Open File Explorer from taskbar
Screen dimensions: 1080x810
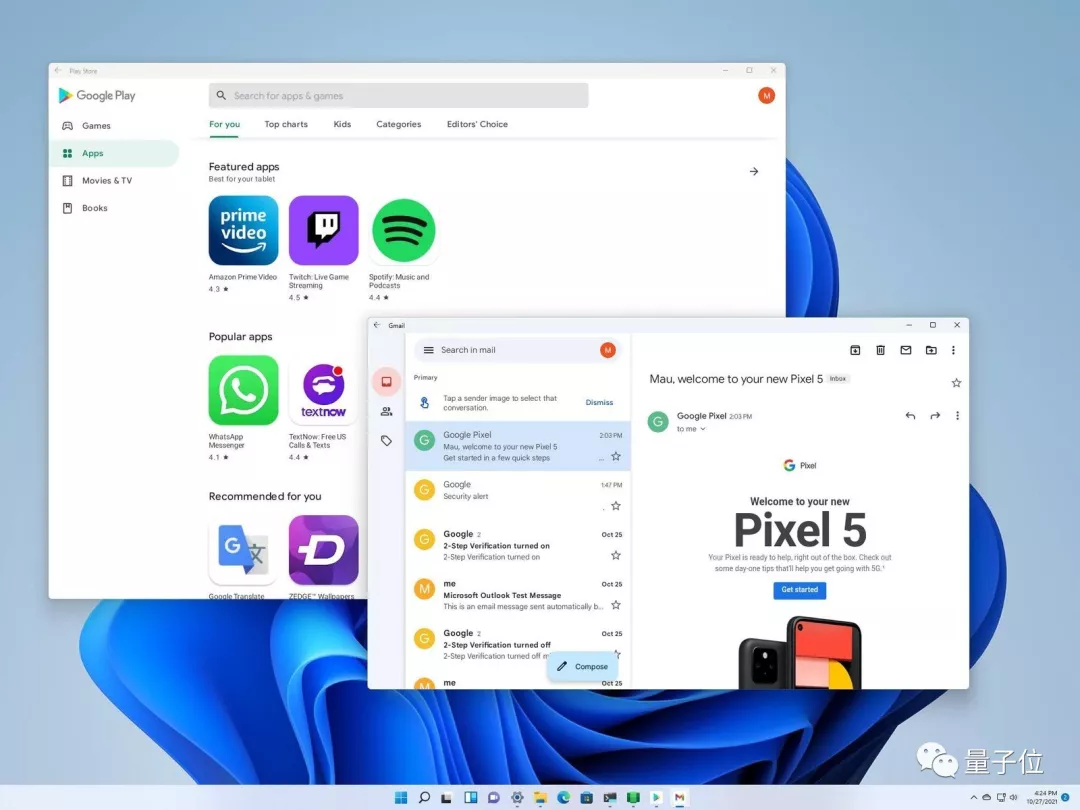[x=540, y=798]
